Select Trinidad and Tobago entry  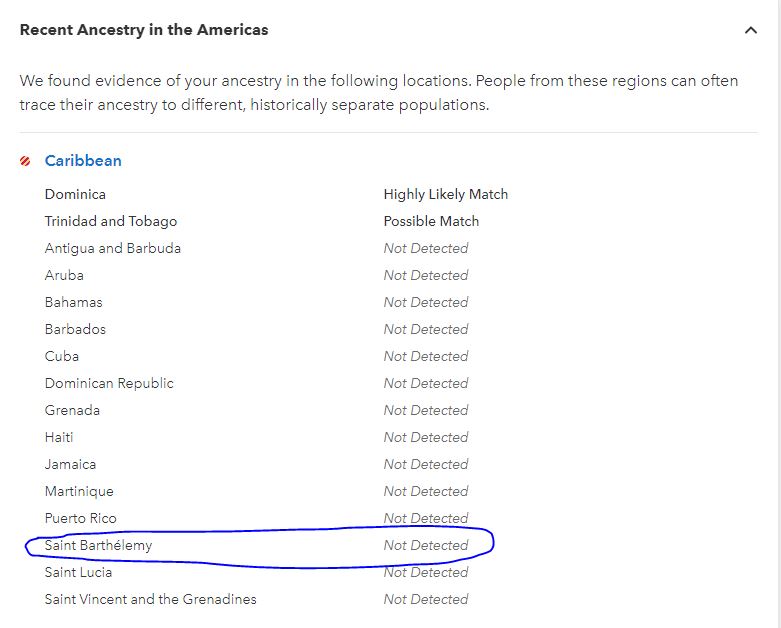click(111, 221)
